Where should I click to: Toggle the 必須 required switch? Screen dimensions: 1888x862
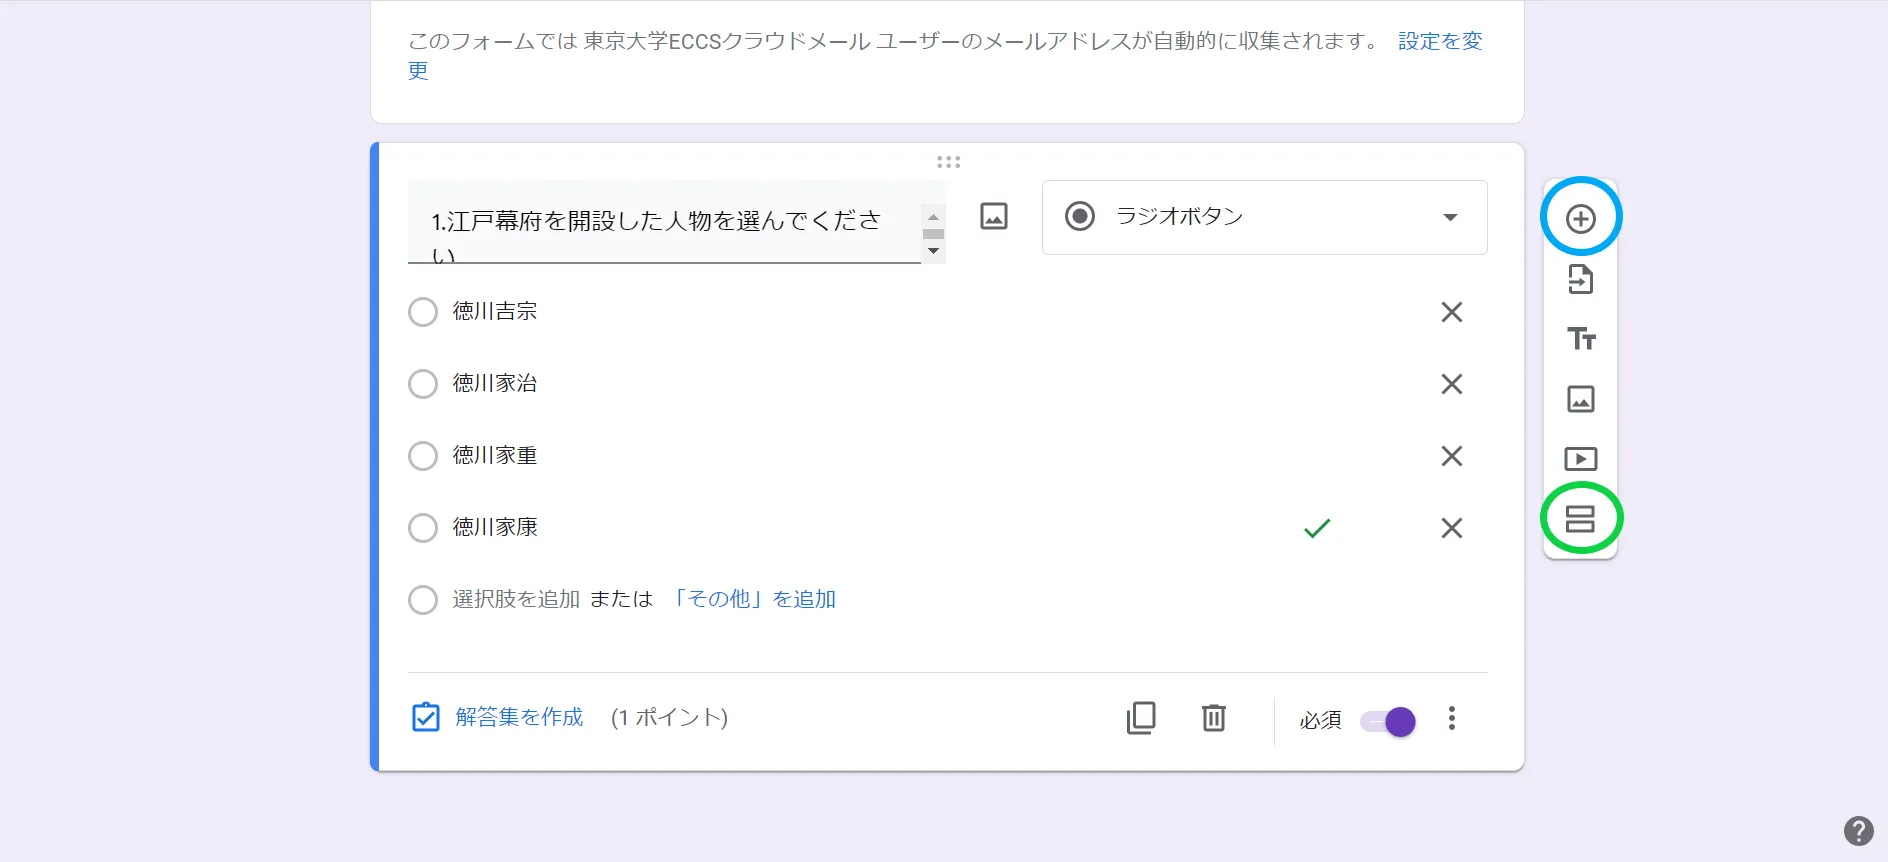click(1388, 721)
